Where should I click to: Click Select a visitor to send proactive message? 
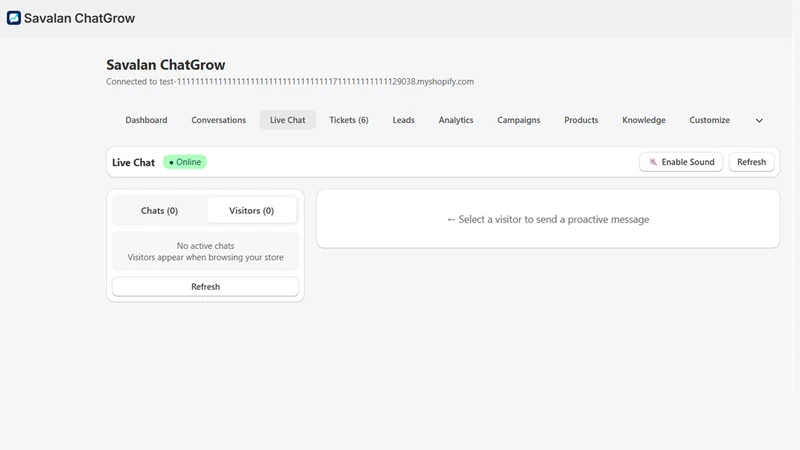(548, 219)
